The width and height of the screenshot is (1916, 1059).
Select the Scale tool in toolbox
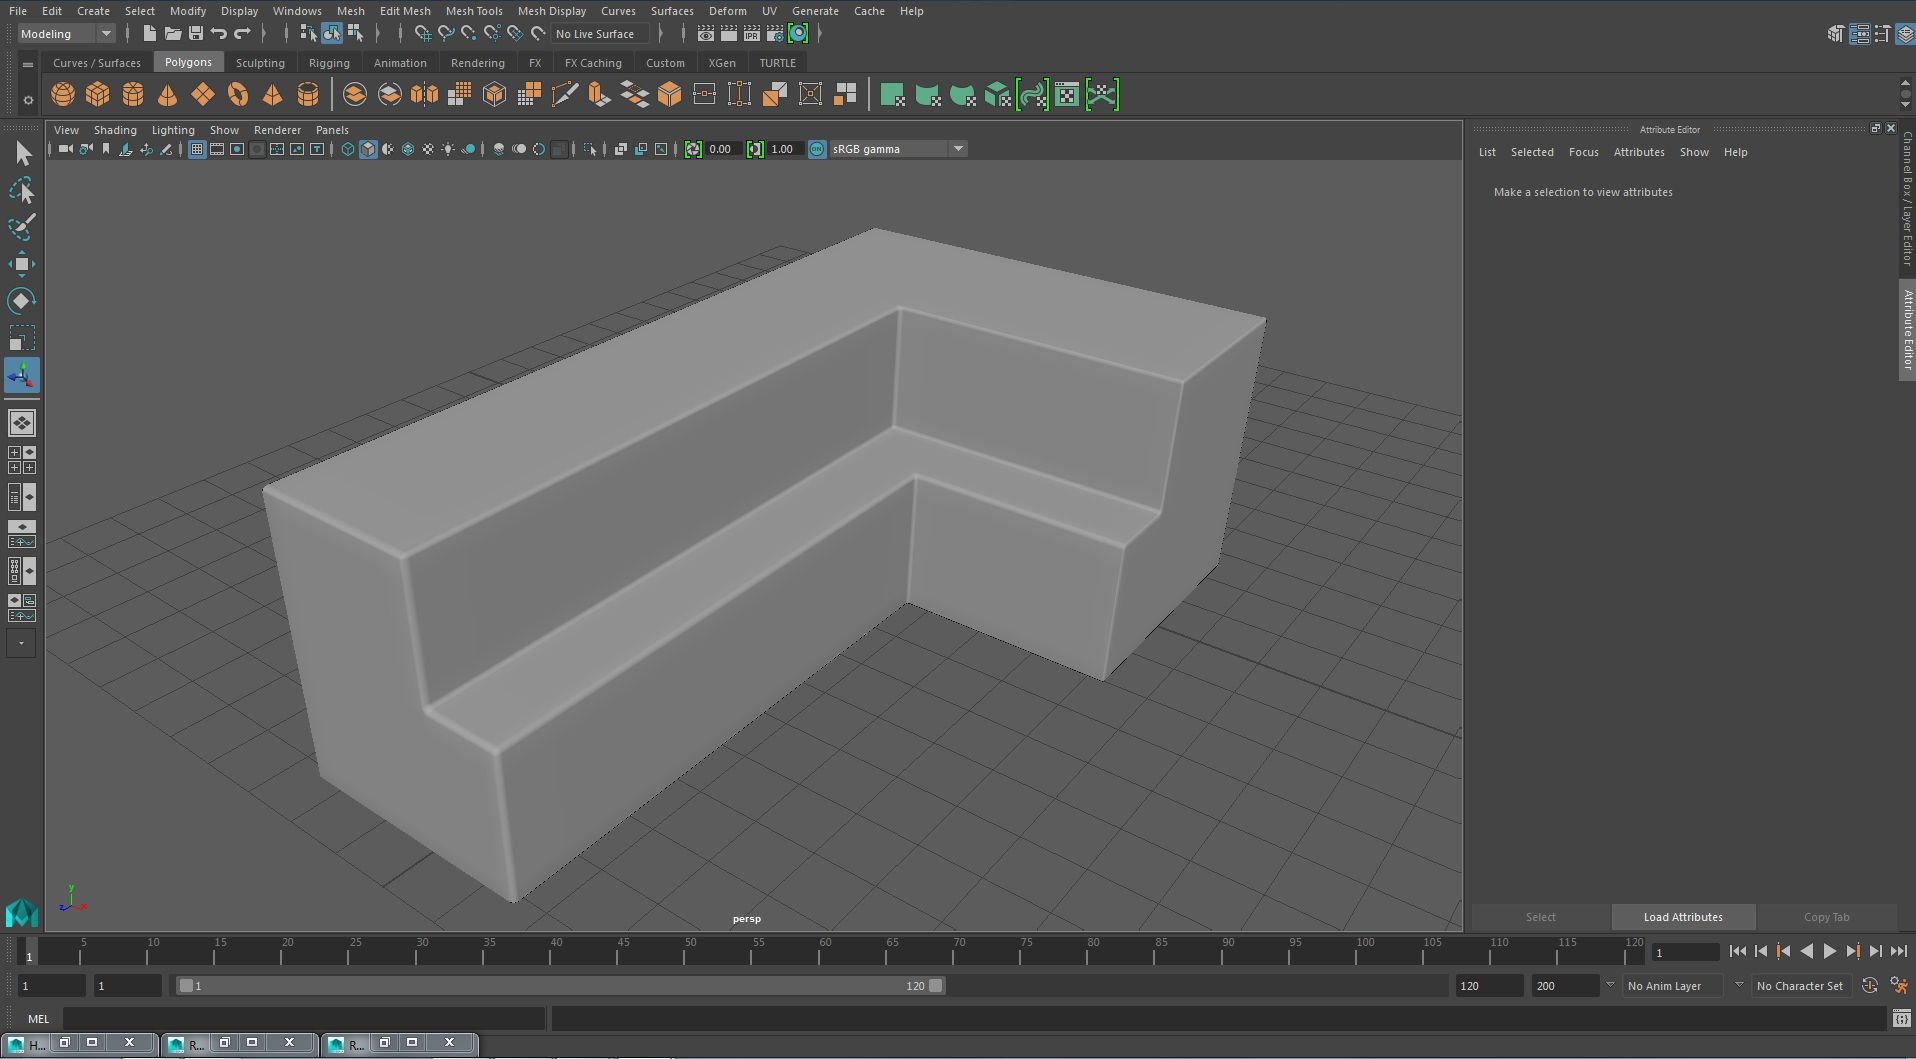(x=21, y=338)
